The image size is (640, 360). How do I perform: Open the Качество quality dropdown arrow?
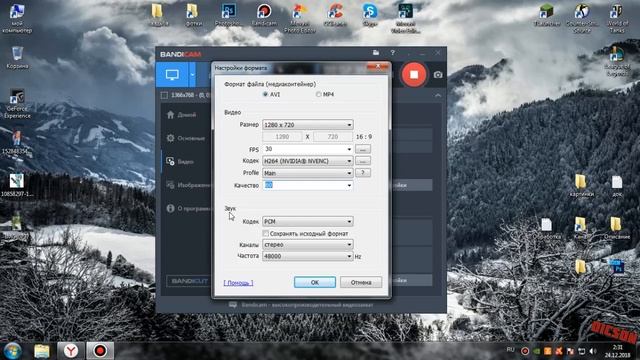pos(349,185)
